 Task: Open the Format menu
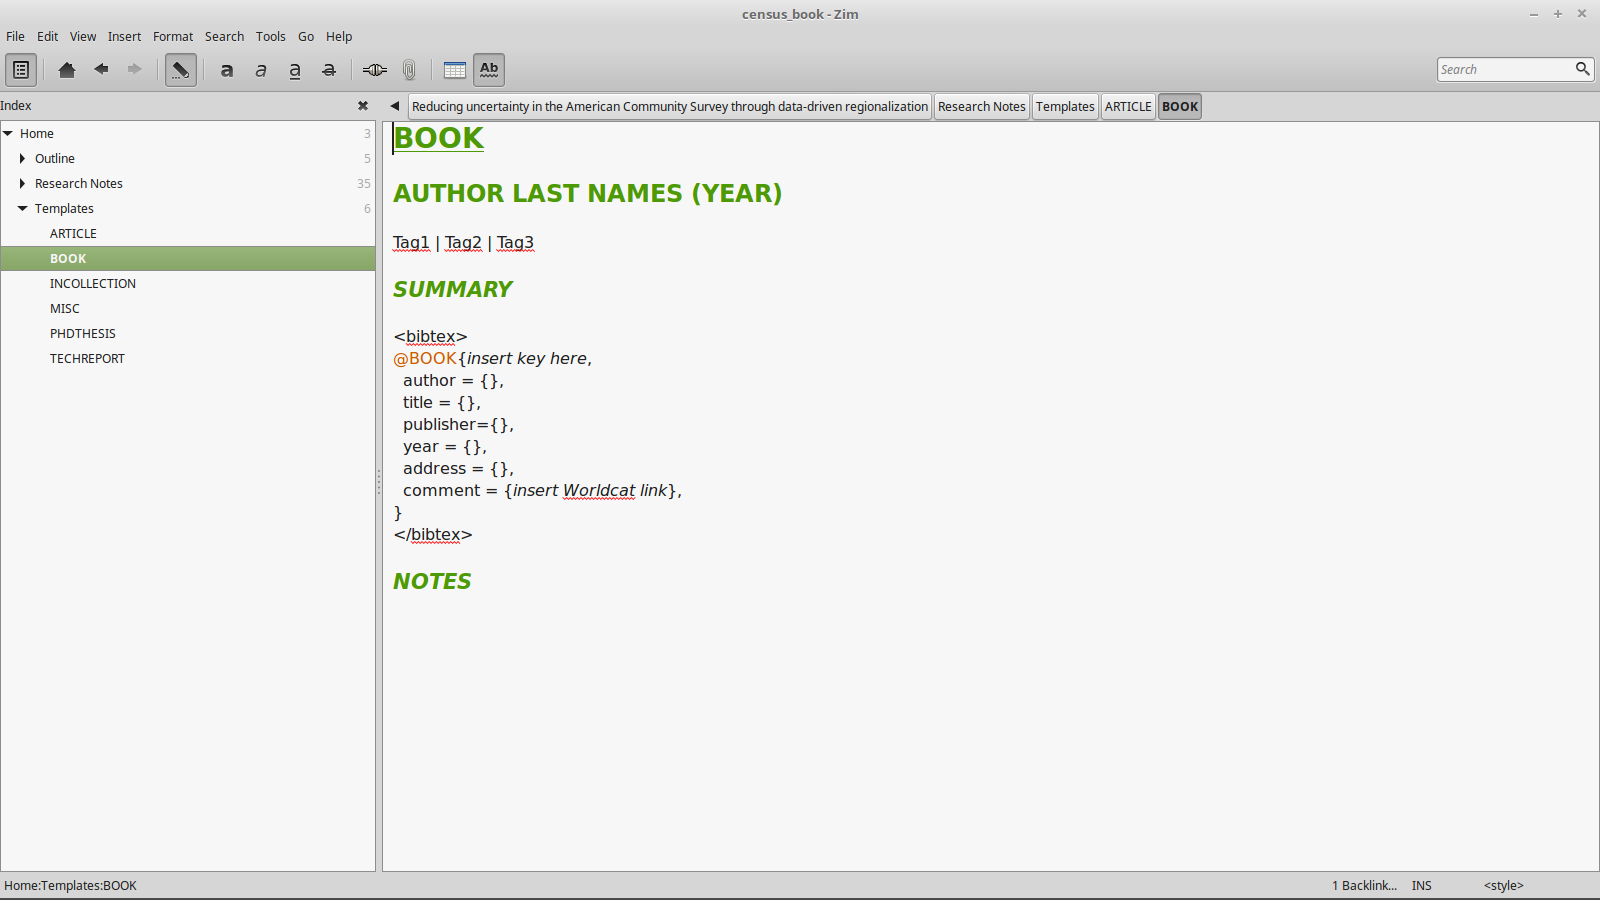pos(173,37)
